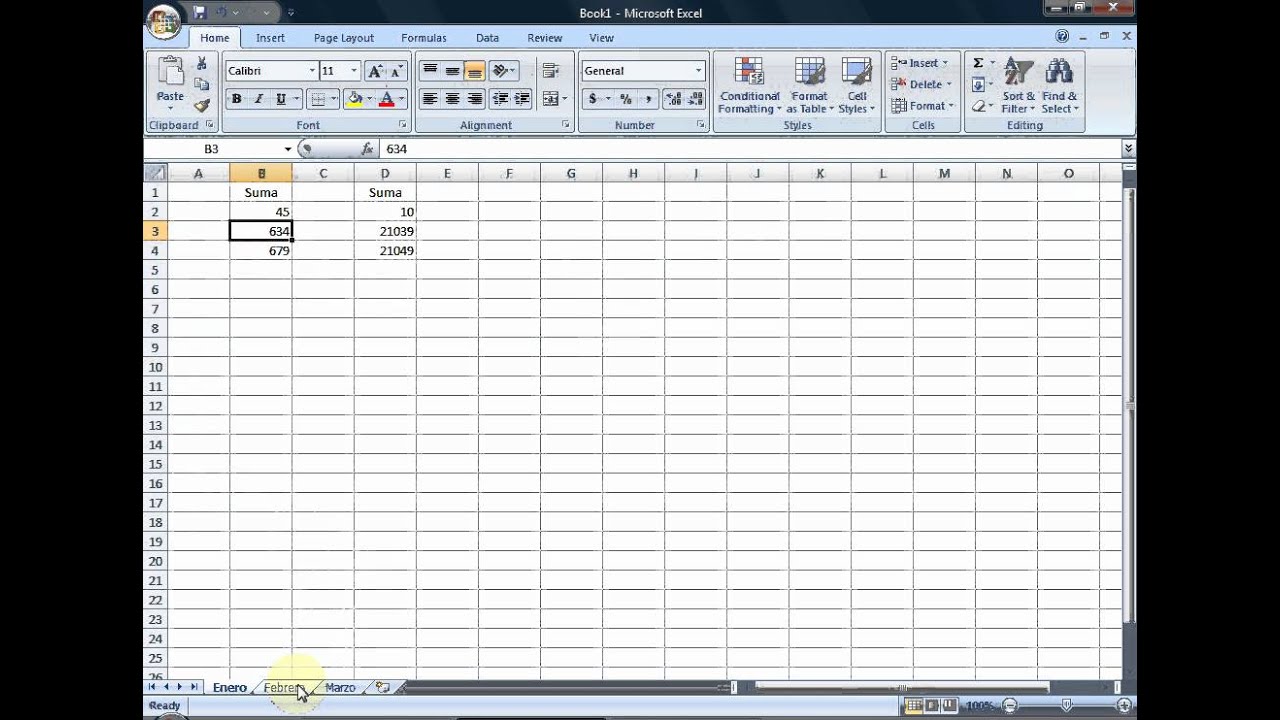Open the font size dropdown

354,71
